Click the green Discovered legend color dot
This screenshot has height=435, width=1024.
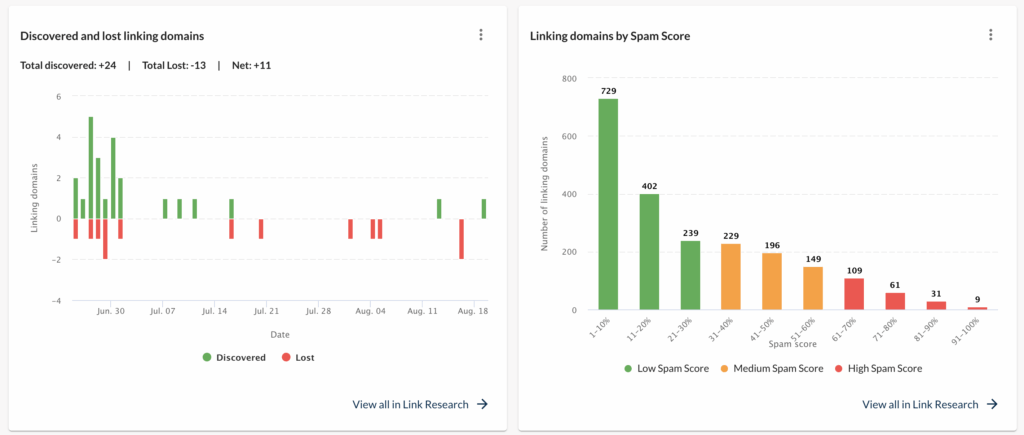coord(207,357)
